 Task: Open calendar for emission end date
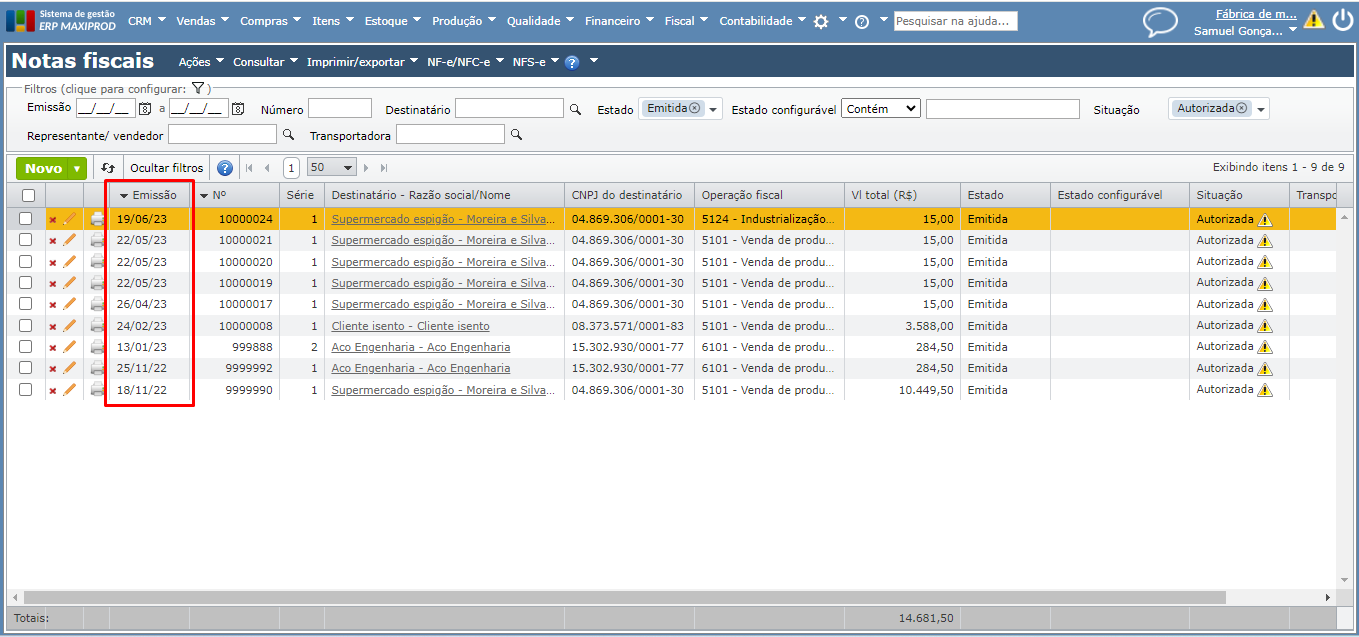tap(238, 109)
